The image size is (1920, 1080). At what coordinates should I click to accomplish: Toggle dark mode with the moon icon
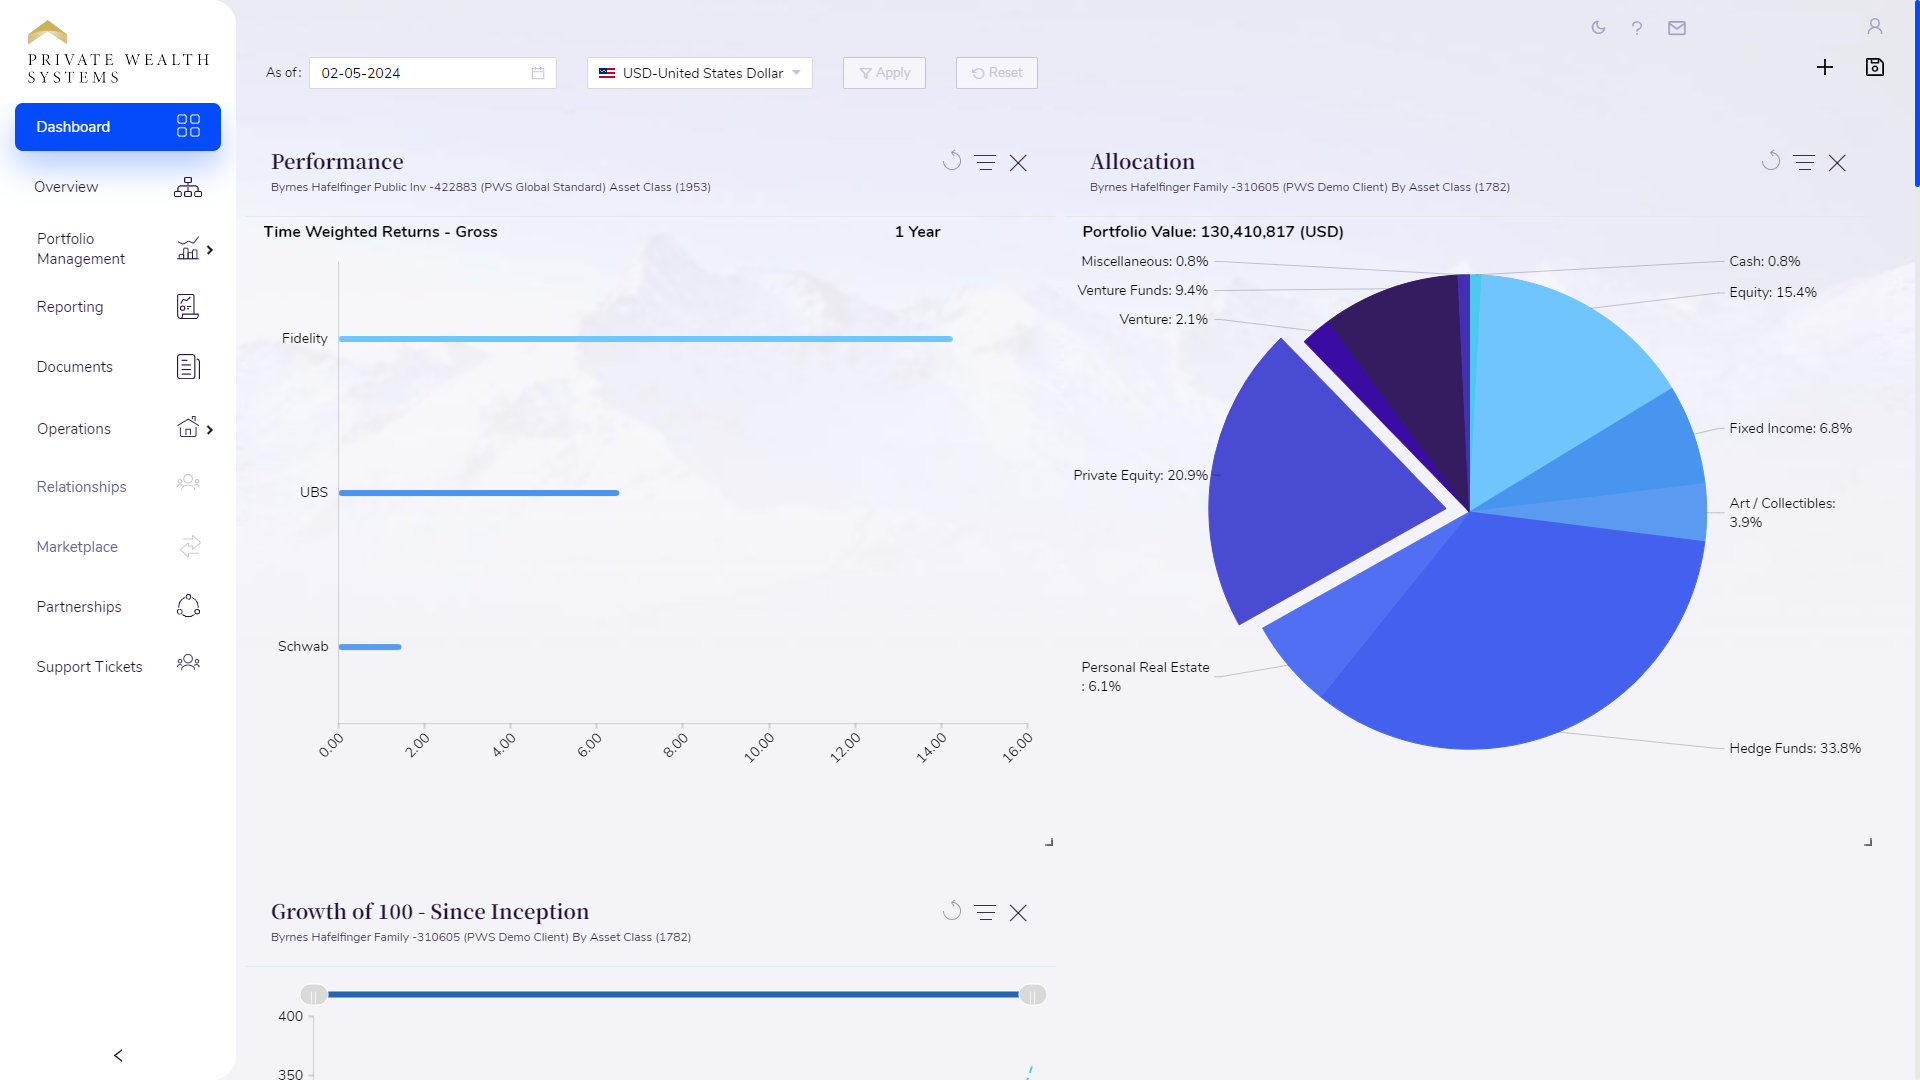(x=1597, y=28)
